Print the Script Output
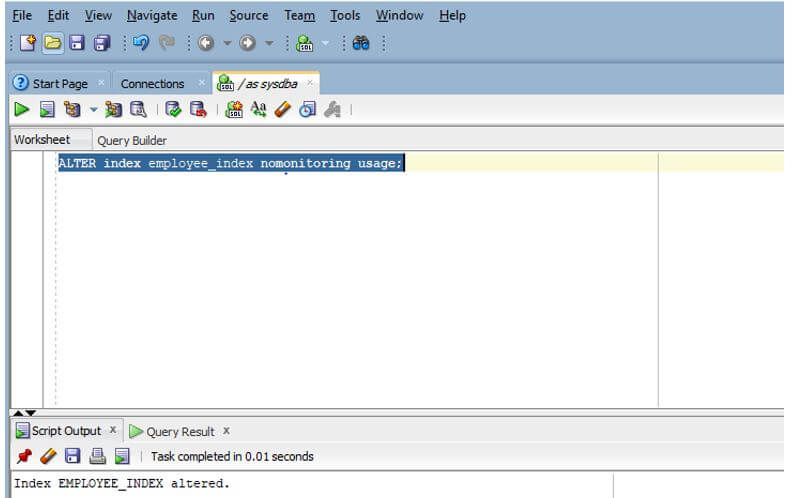The width and height of the screenshot is (797, 498). 98,456
